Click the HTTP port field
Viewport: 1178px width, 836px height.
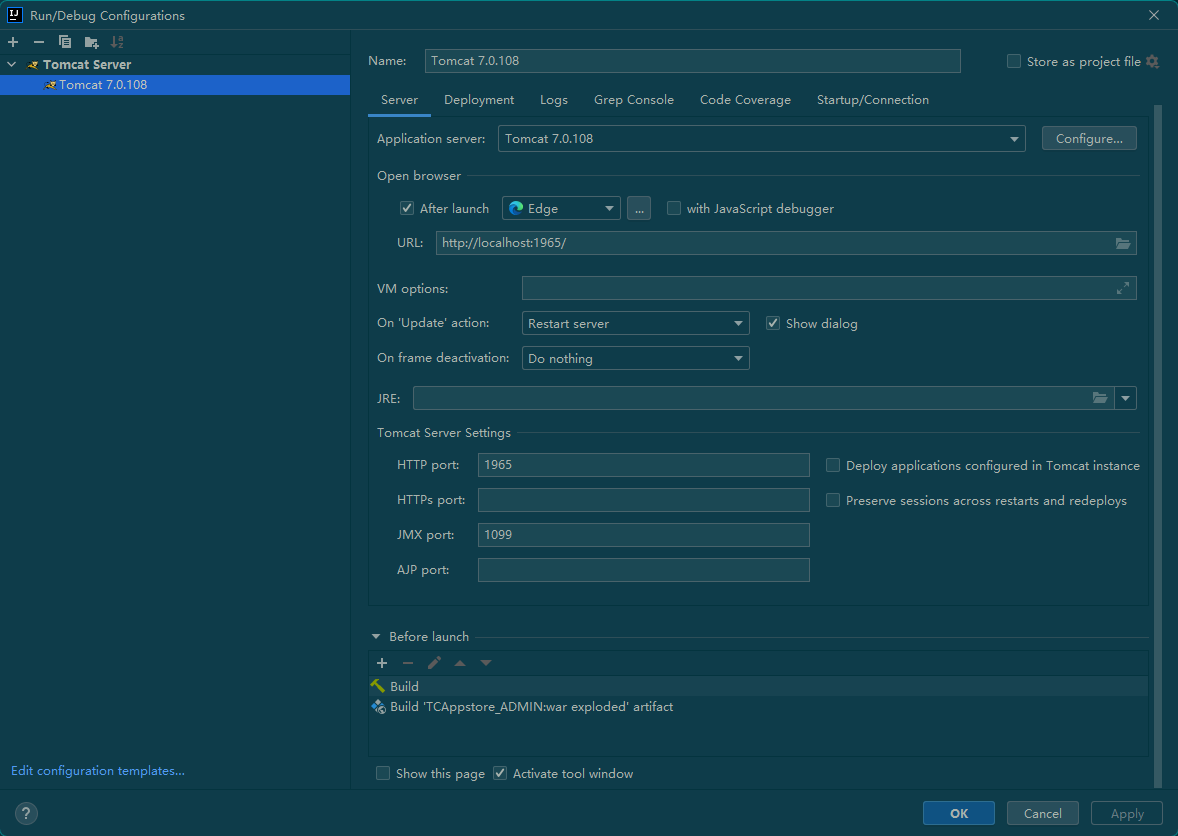[643, 465]
